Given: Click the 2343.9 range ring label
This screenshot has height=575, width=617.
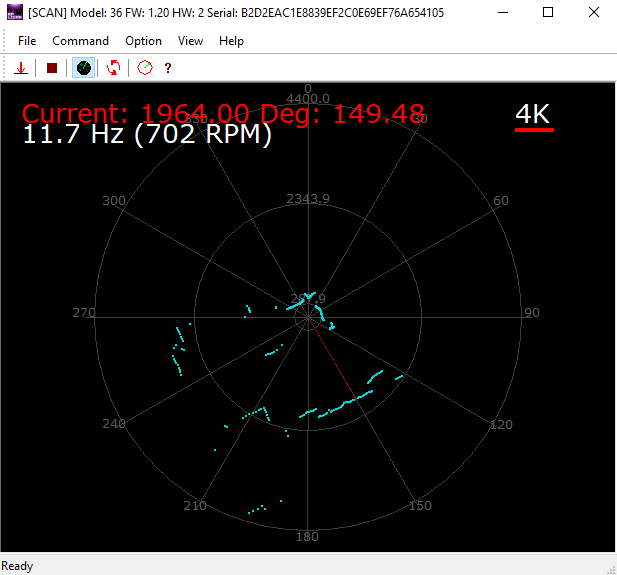Looking at the screenshot, I should 308,198.
